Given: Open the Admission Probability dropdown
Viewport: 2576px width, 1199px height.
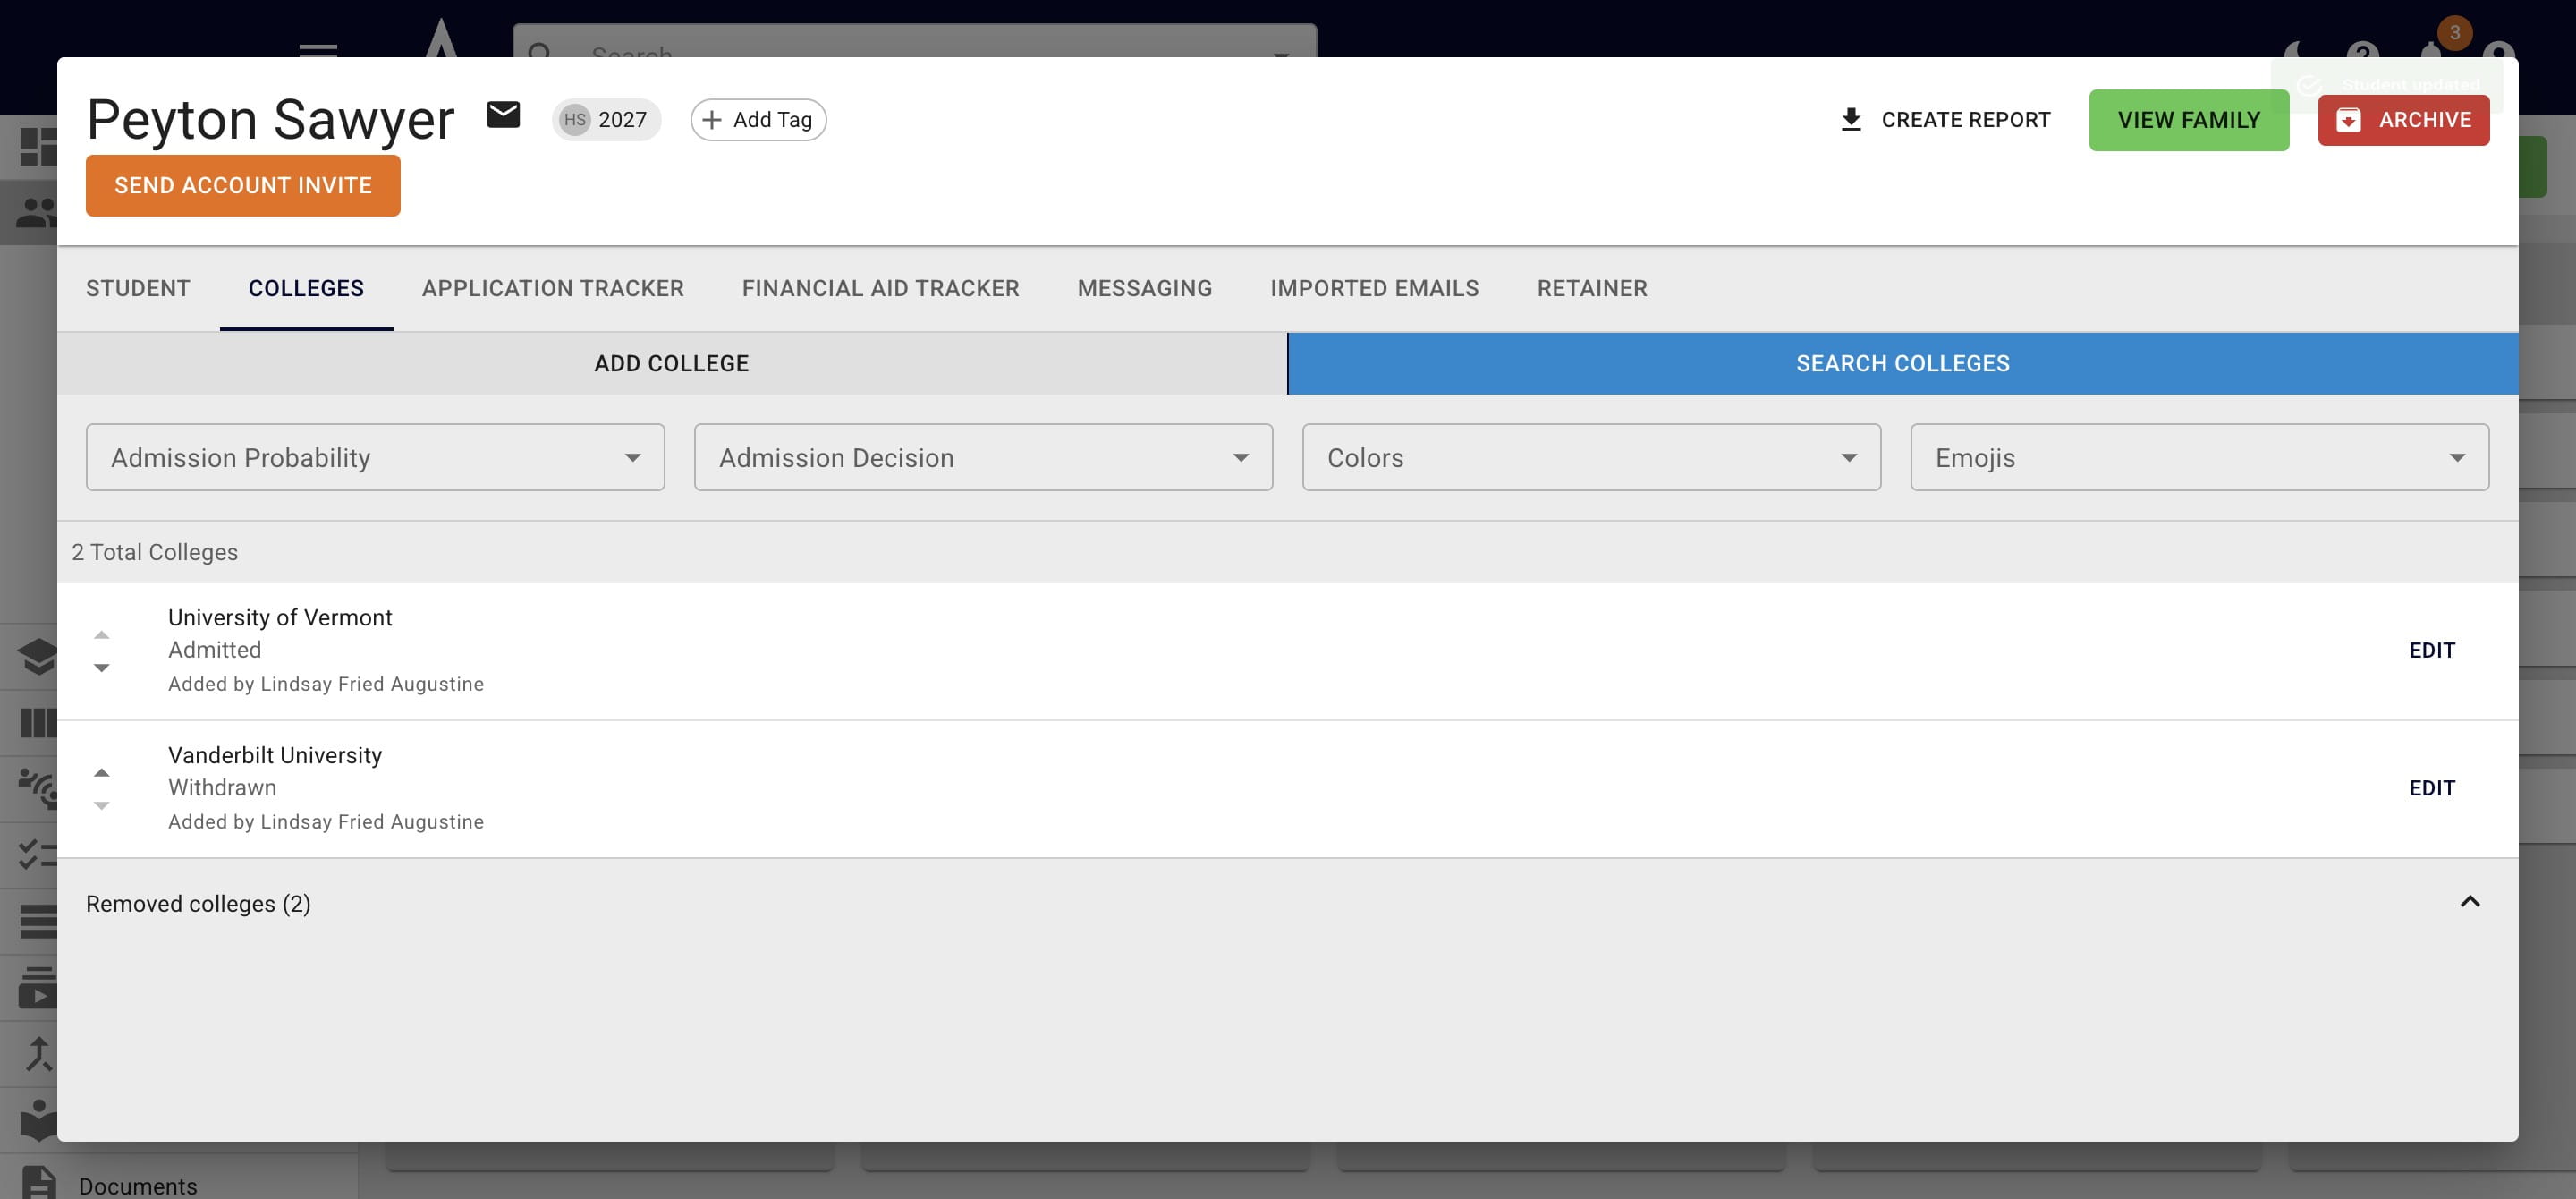Looking at the screenshot, I should coord(375,457).
